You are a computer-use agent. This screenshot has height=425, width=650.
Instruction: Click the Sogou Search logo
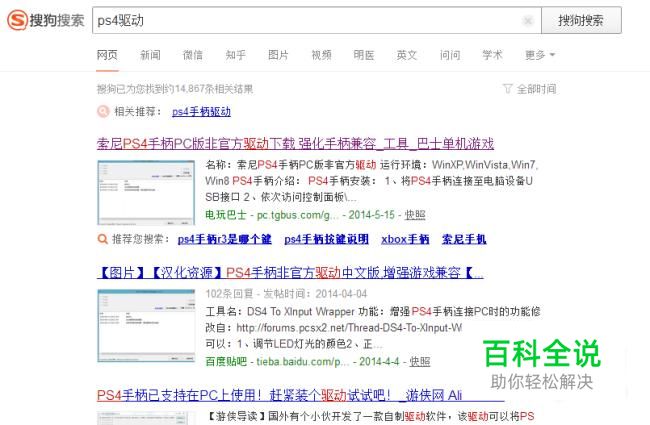coord(46,20)
